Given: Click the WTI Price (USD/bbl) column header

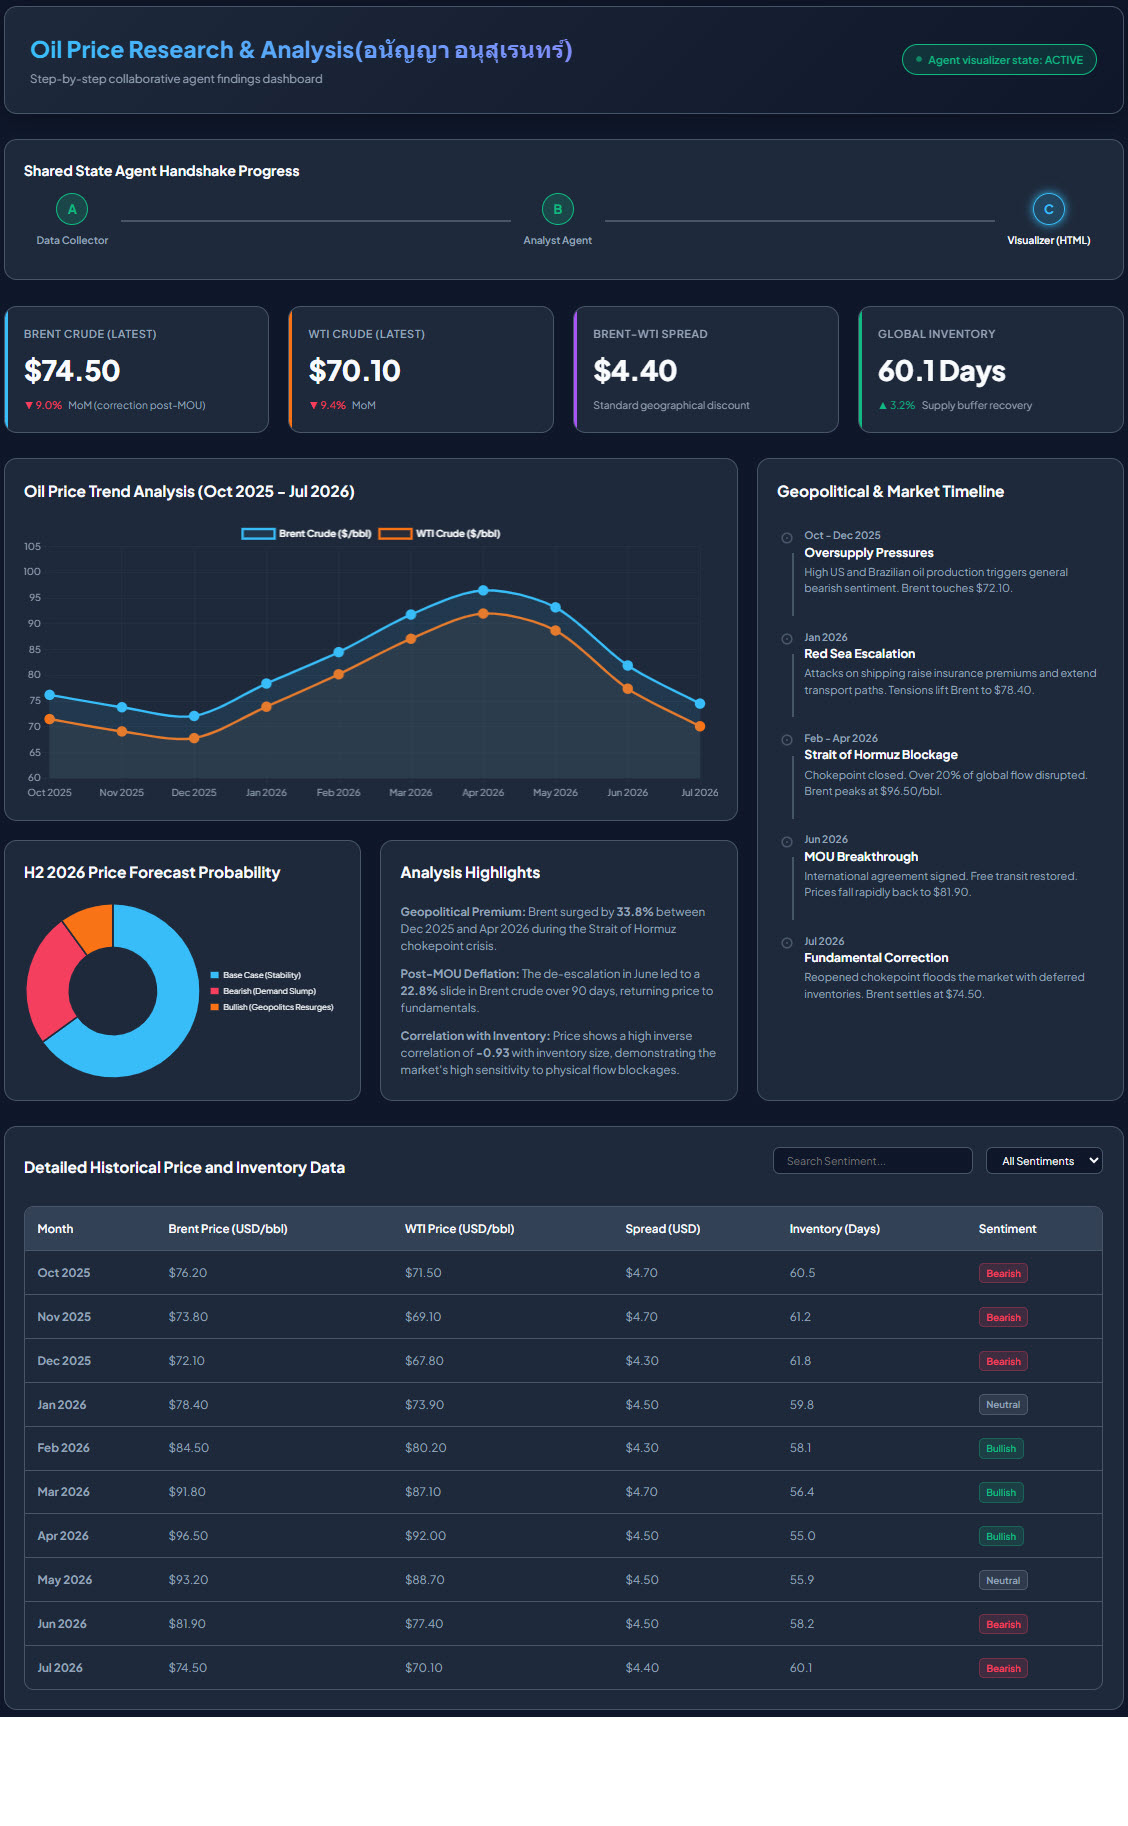Looking at the screenshot, I should coord(460,1229).
